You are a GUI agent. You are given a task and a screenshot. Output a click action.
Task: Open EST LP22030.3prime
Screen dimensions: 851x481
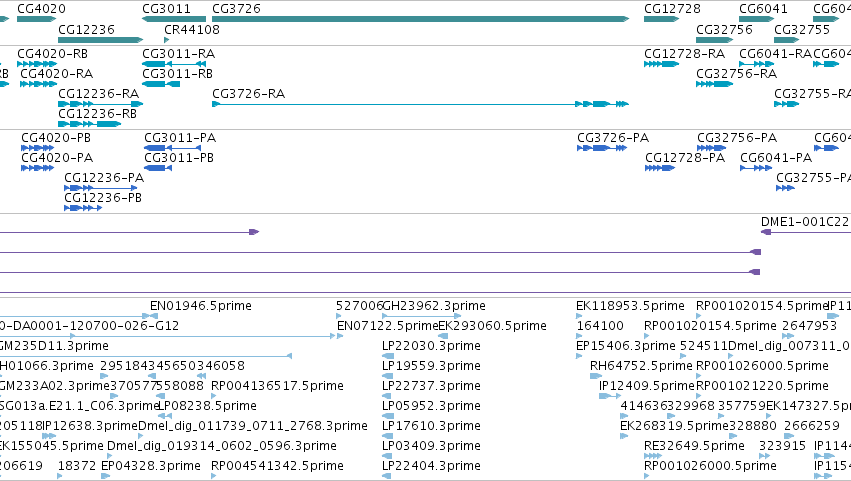click(x=388, y=356)
